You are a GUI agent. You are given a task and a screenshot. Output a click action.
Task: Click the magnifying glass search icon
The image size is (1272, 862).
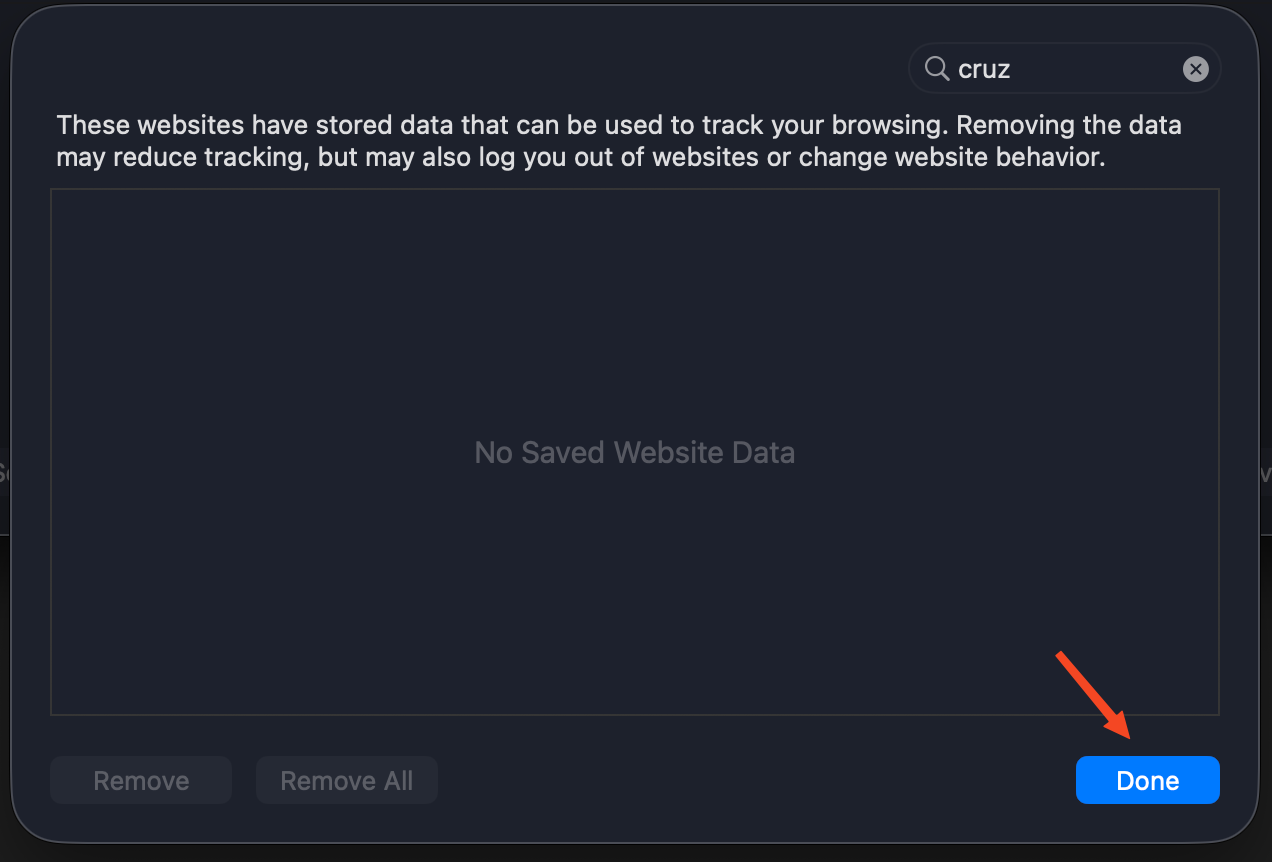coord(936,68)
